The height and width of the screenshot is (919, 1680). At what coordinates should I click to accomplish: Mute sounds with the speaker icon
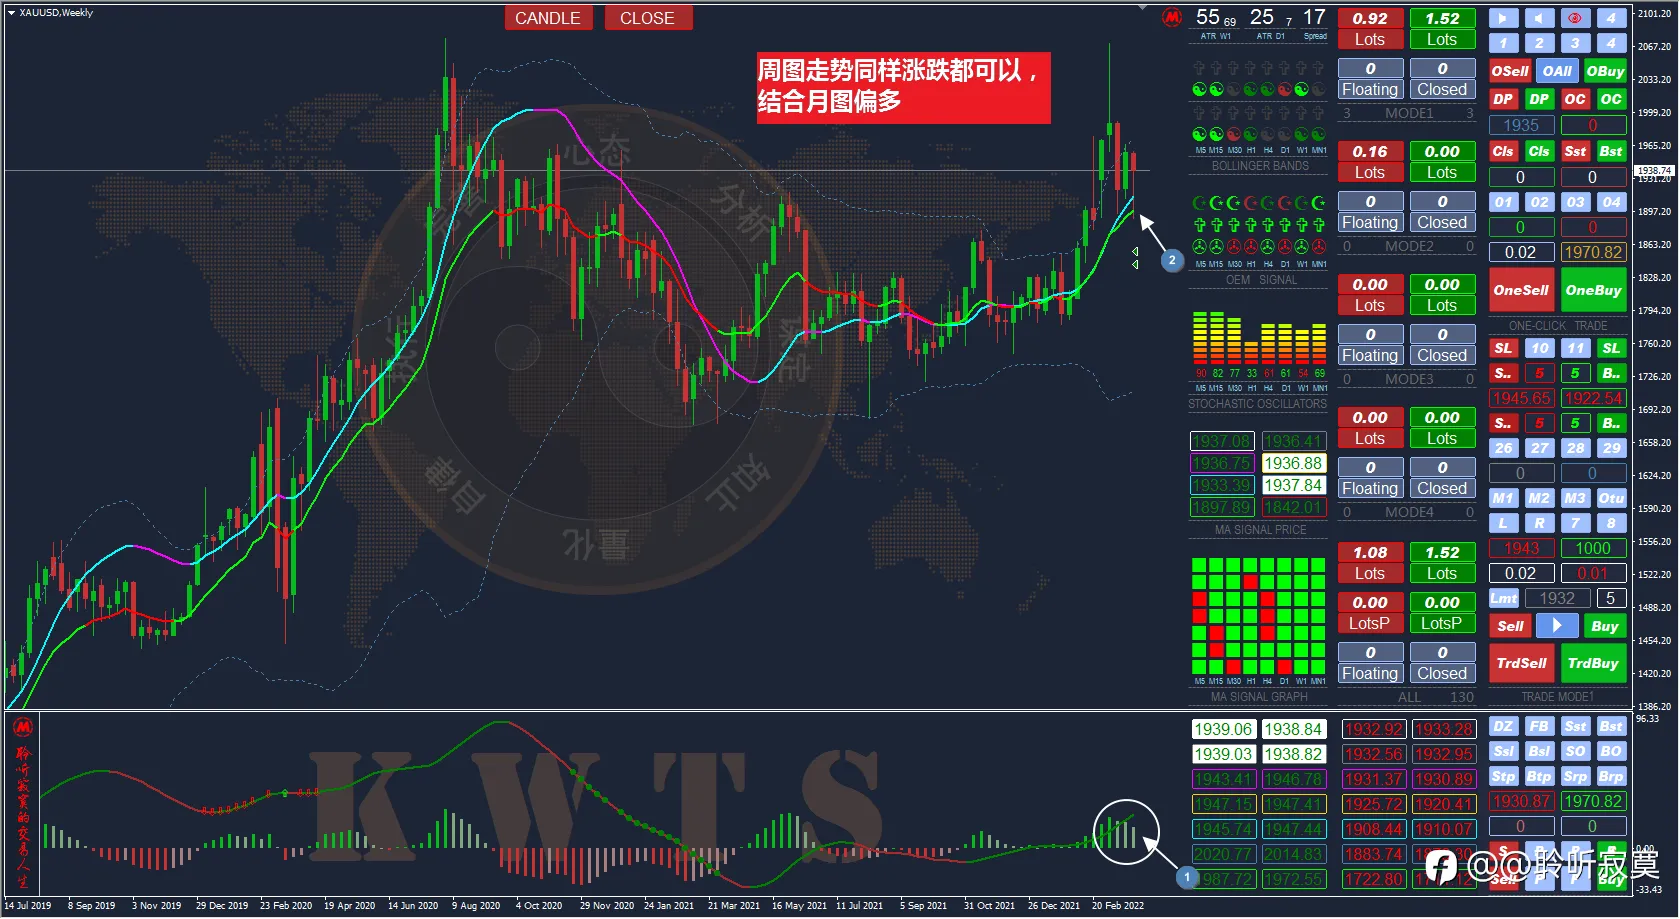pyautogui.click(x=1539, y=18)
